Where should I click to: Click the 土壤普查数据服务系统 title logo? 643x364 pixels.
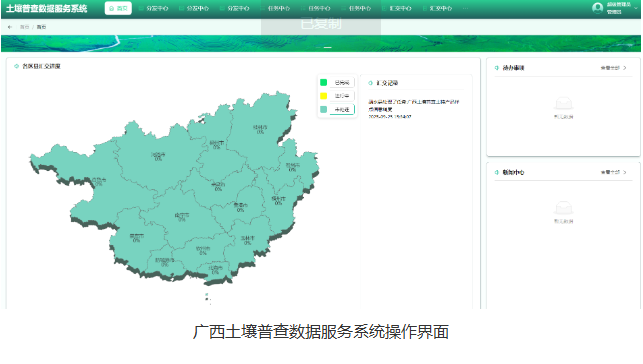point(46,9)
